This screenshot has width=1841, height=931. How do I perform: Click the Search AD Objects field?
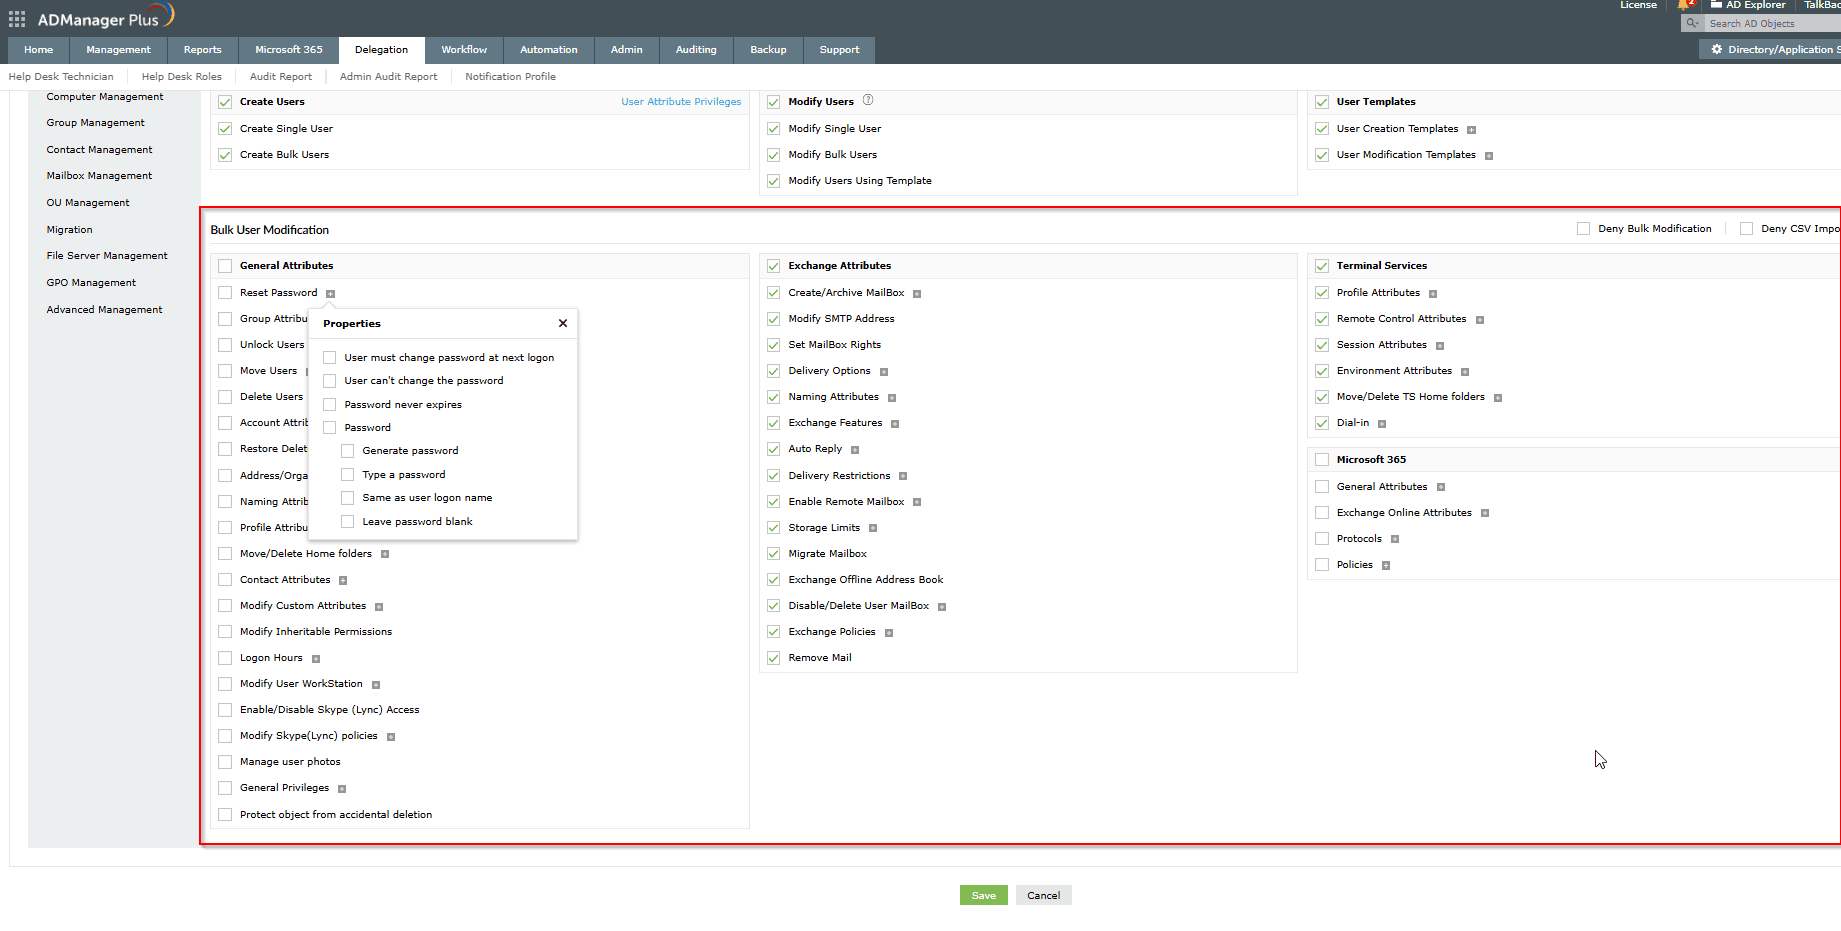pos(1770,24)
